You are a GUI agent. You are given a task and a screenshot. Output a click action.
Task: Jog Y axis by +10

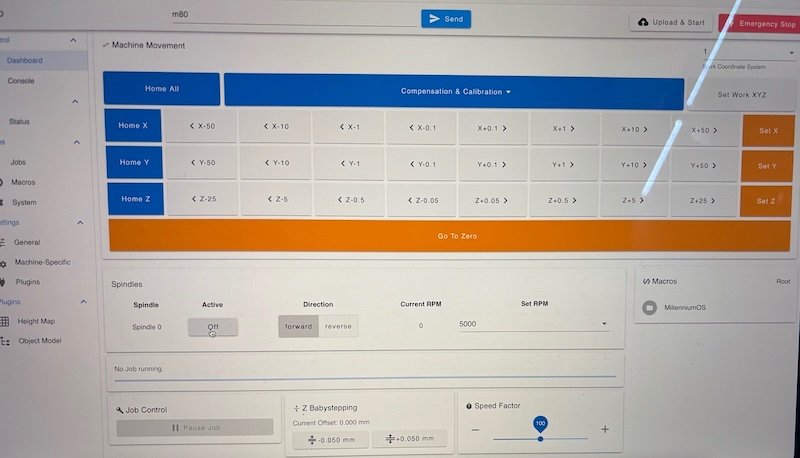pos(633,165)
